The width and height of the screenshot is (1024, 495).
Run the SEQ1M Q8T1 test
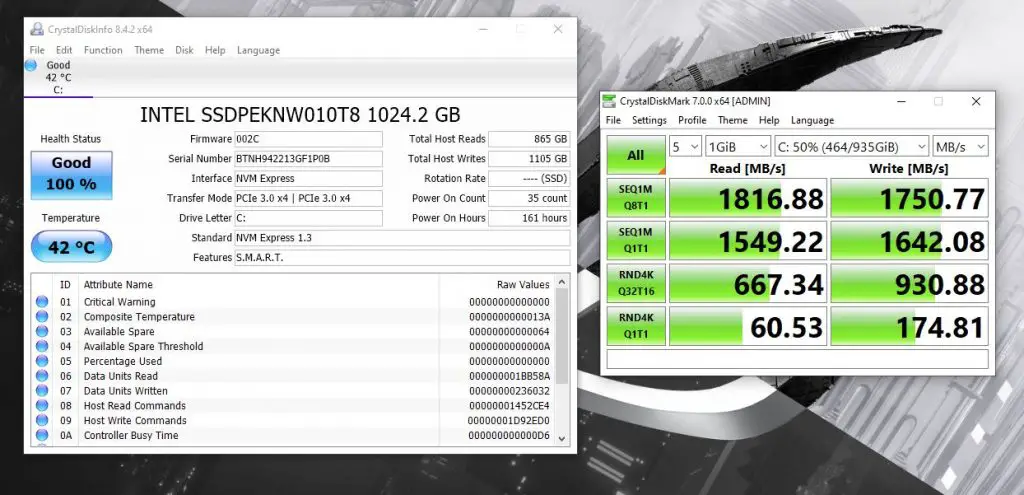tap(636, 198)
